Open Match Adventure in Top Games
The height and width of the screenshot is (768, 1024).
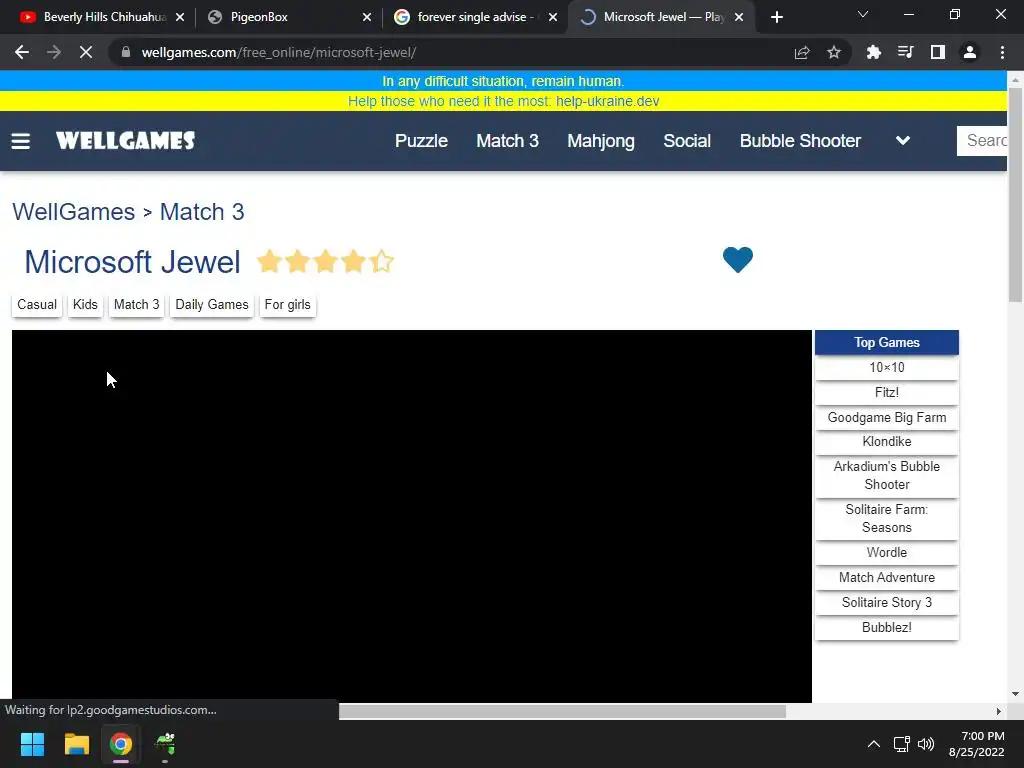point(887,577)
